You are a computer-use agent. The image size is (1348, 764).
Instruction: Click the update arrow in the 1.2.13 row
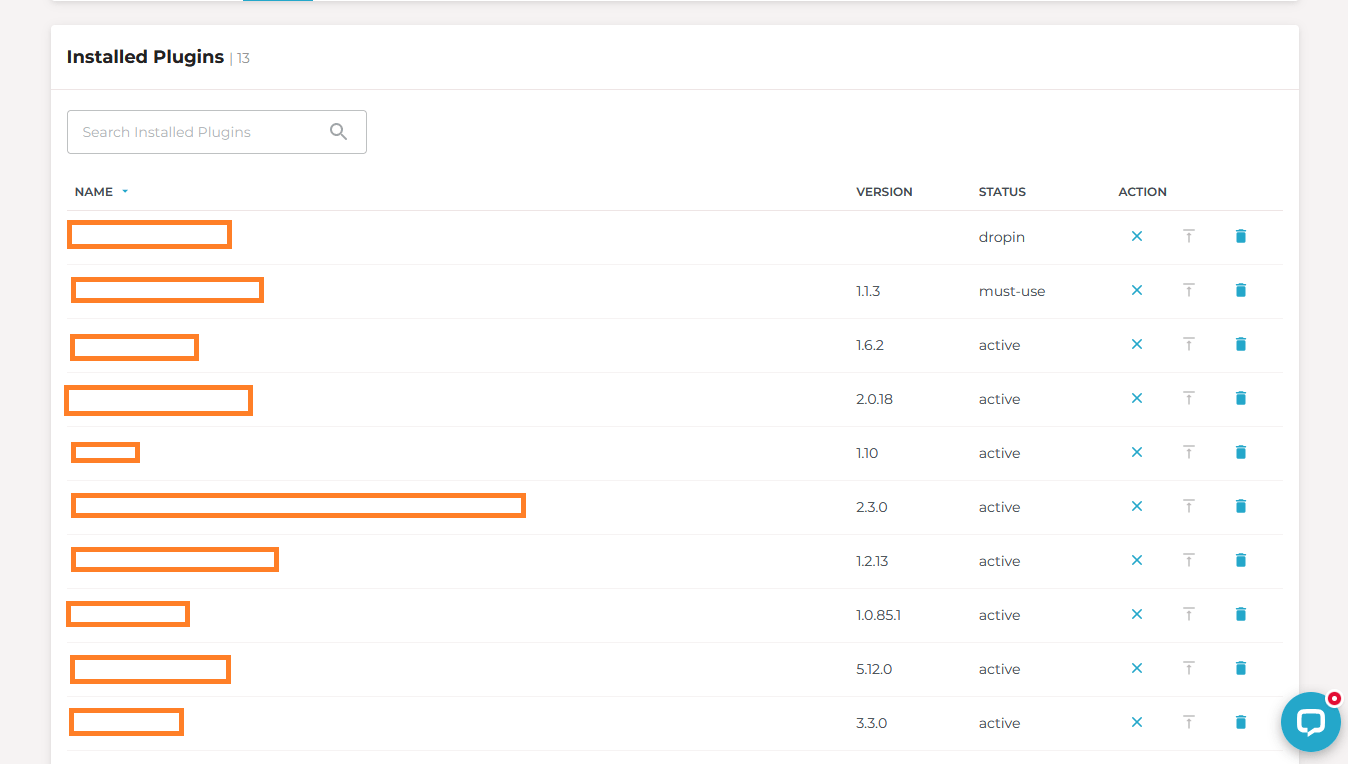tap(1189, 560)
